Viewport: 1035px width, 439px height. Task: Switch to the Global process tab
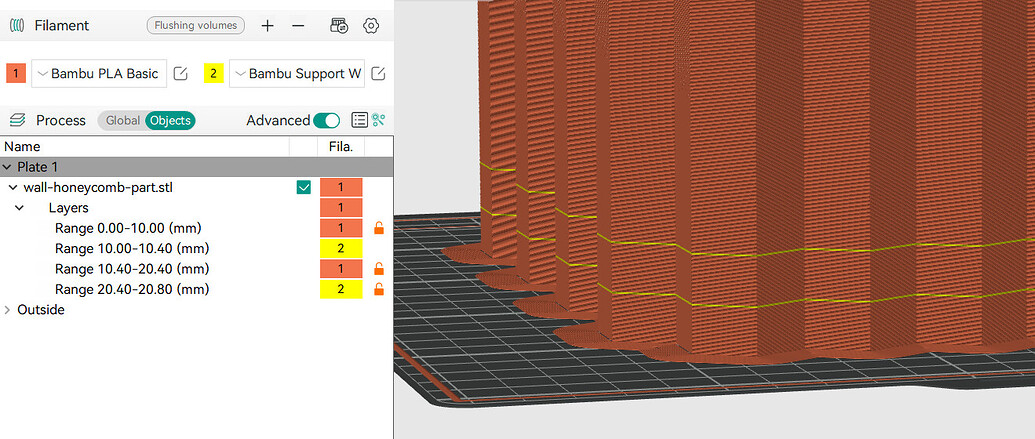[x=123, y=121]
